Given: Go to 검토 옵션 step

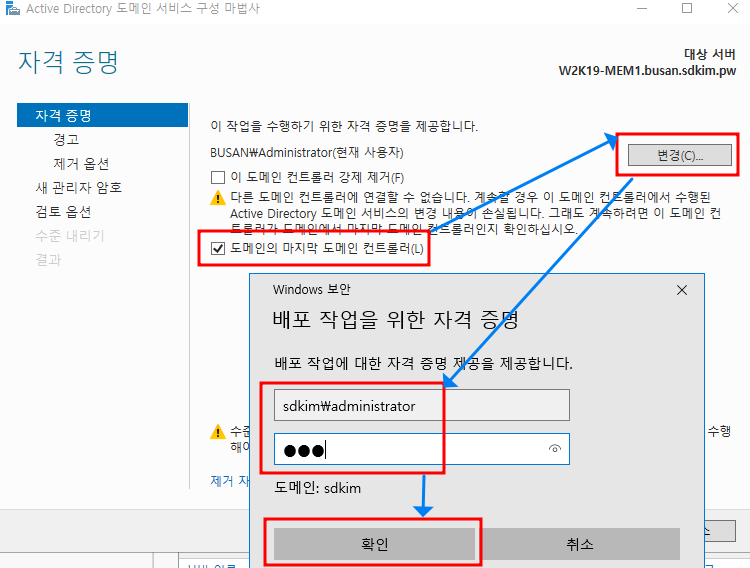Looking at the screenshot, I should pos(63,212).
